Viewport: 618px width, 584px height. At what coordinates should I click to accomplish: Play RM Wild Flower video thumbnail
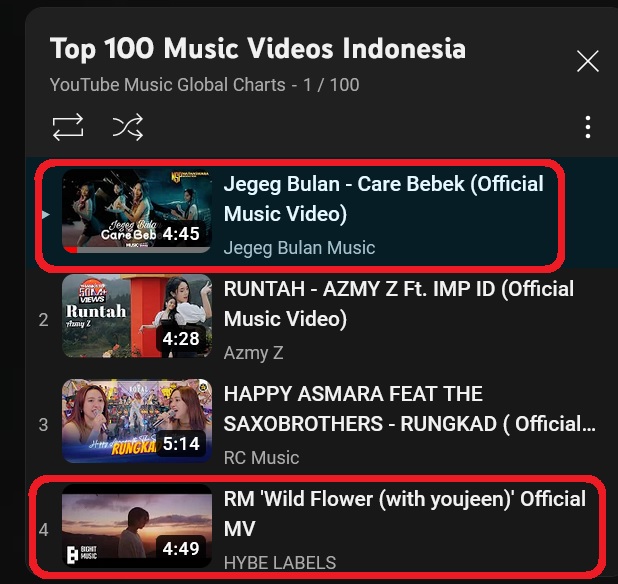click(x=137, y=526)
